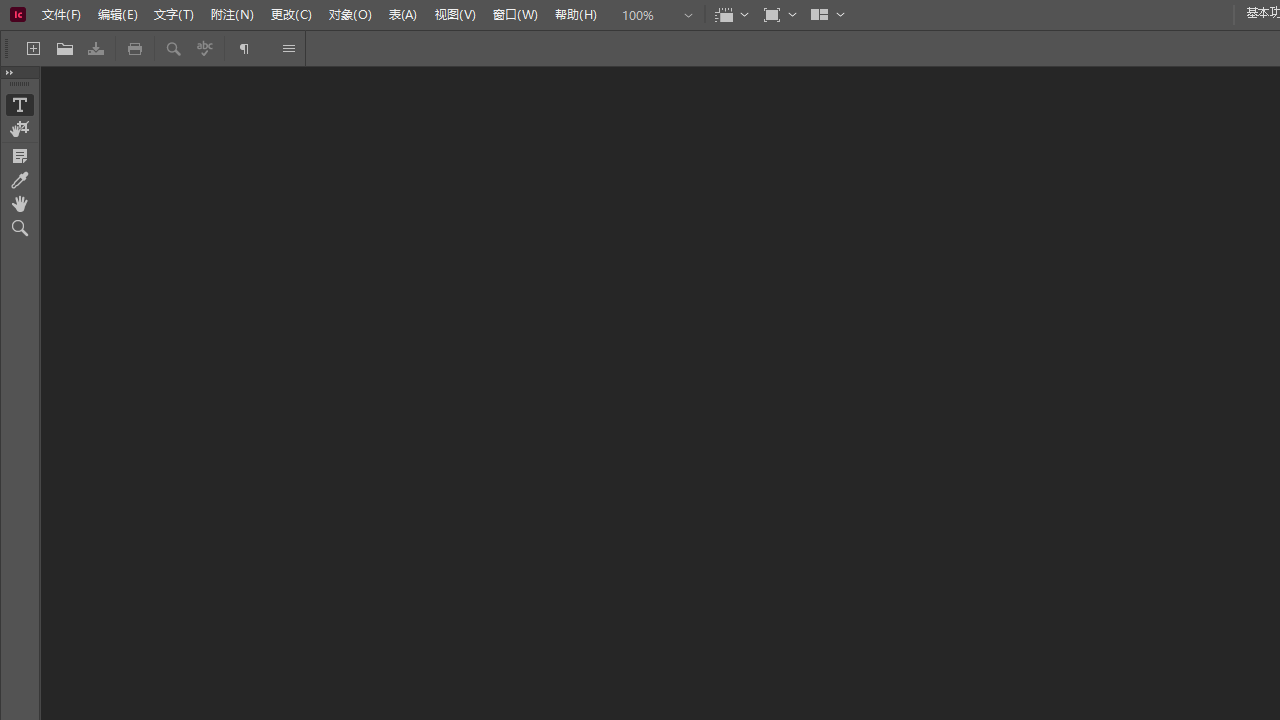1280x720 pixels.
Task: Toggle hidden characters pilcrow icon
Action: click(x=244, y=49)
